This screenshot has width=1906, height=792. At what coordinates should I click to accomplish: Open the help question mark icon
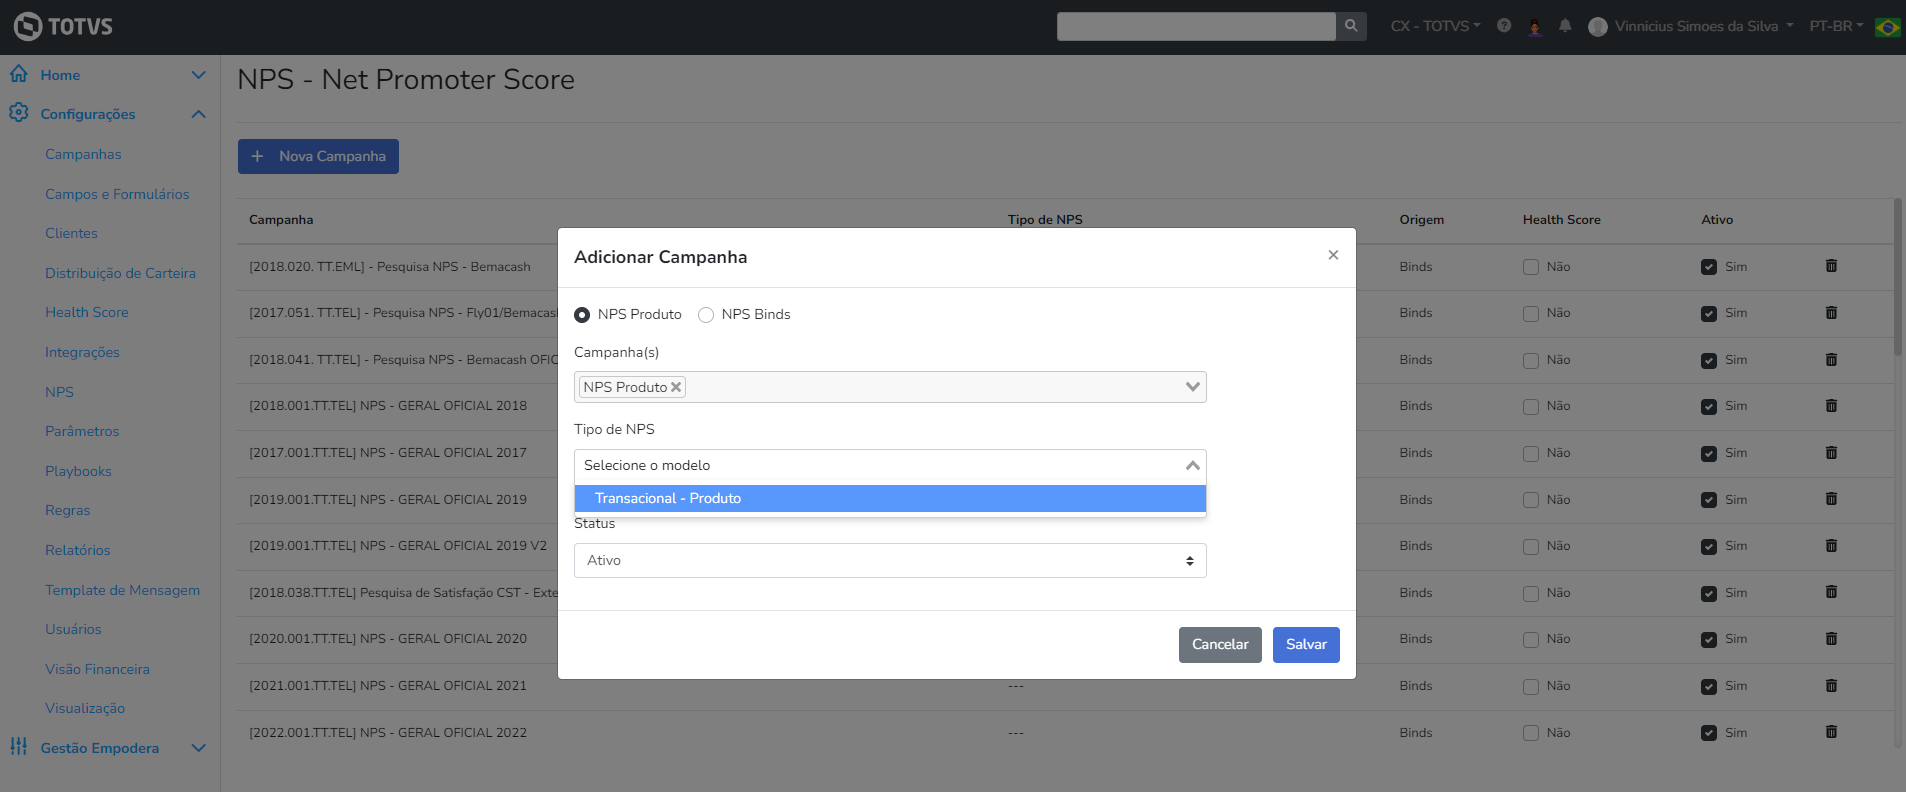pyautogui.click(x=1504, y=26)
